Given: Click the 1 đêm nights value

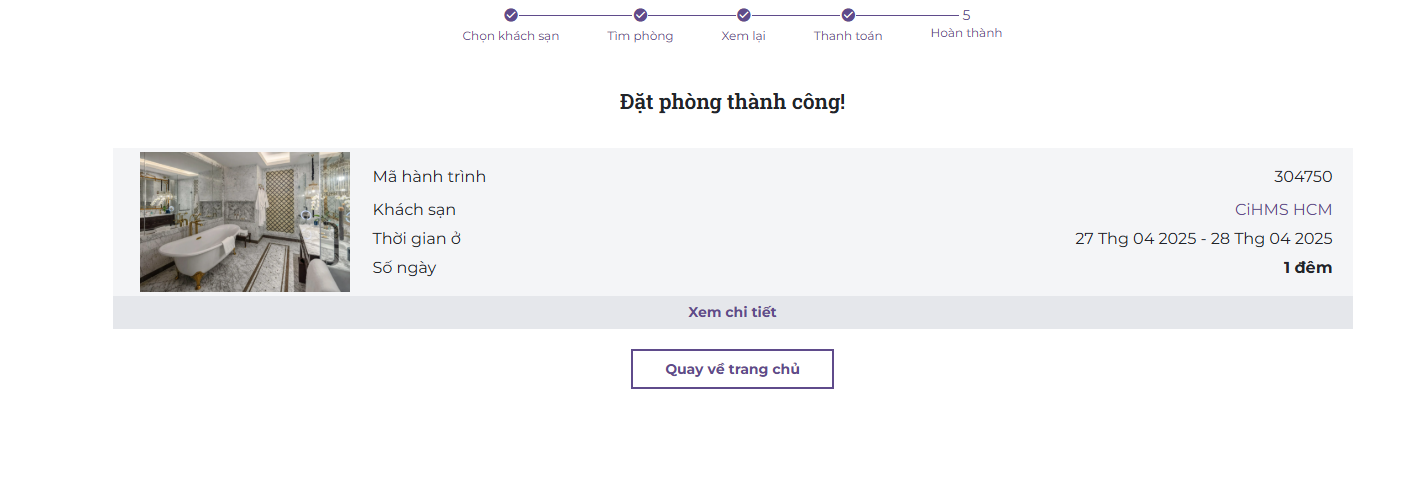Looking at the screenshot, I should [1307, 268].
